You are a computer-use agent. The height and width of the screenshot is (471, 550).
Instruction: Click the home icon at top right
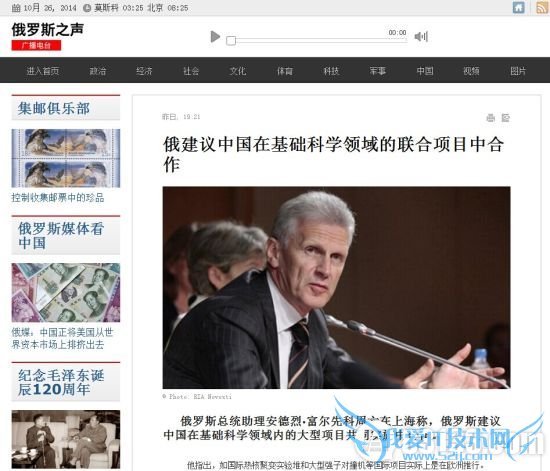(x=518, y=7)
